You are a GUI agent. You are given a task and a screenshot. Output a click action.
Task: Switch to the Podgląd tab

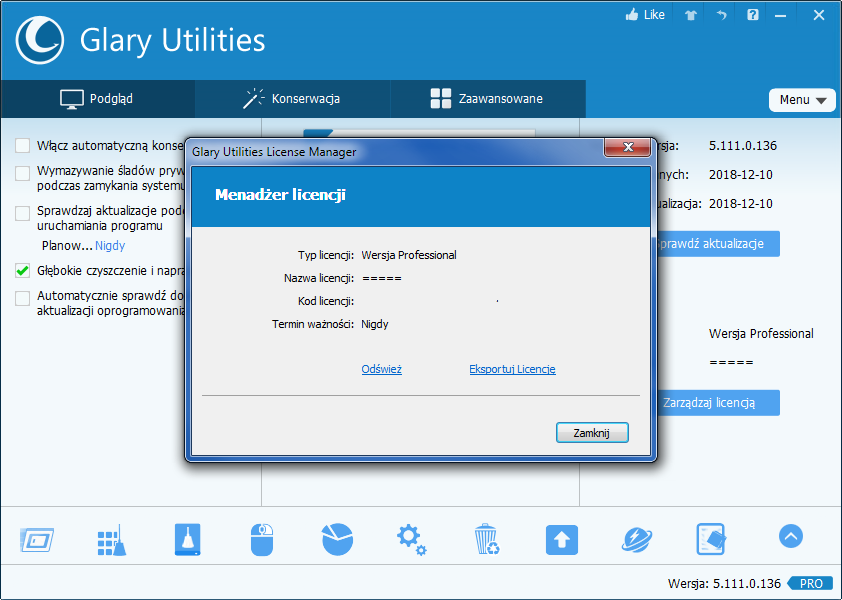pyautogui.click(x=98, y=99)
